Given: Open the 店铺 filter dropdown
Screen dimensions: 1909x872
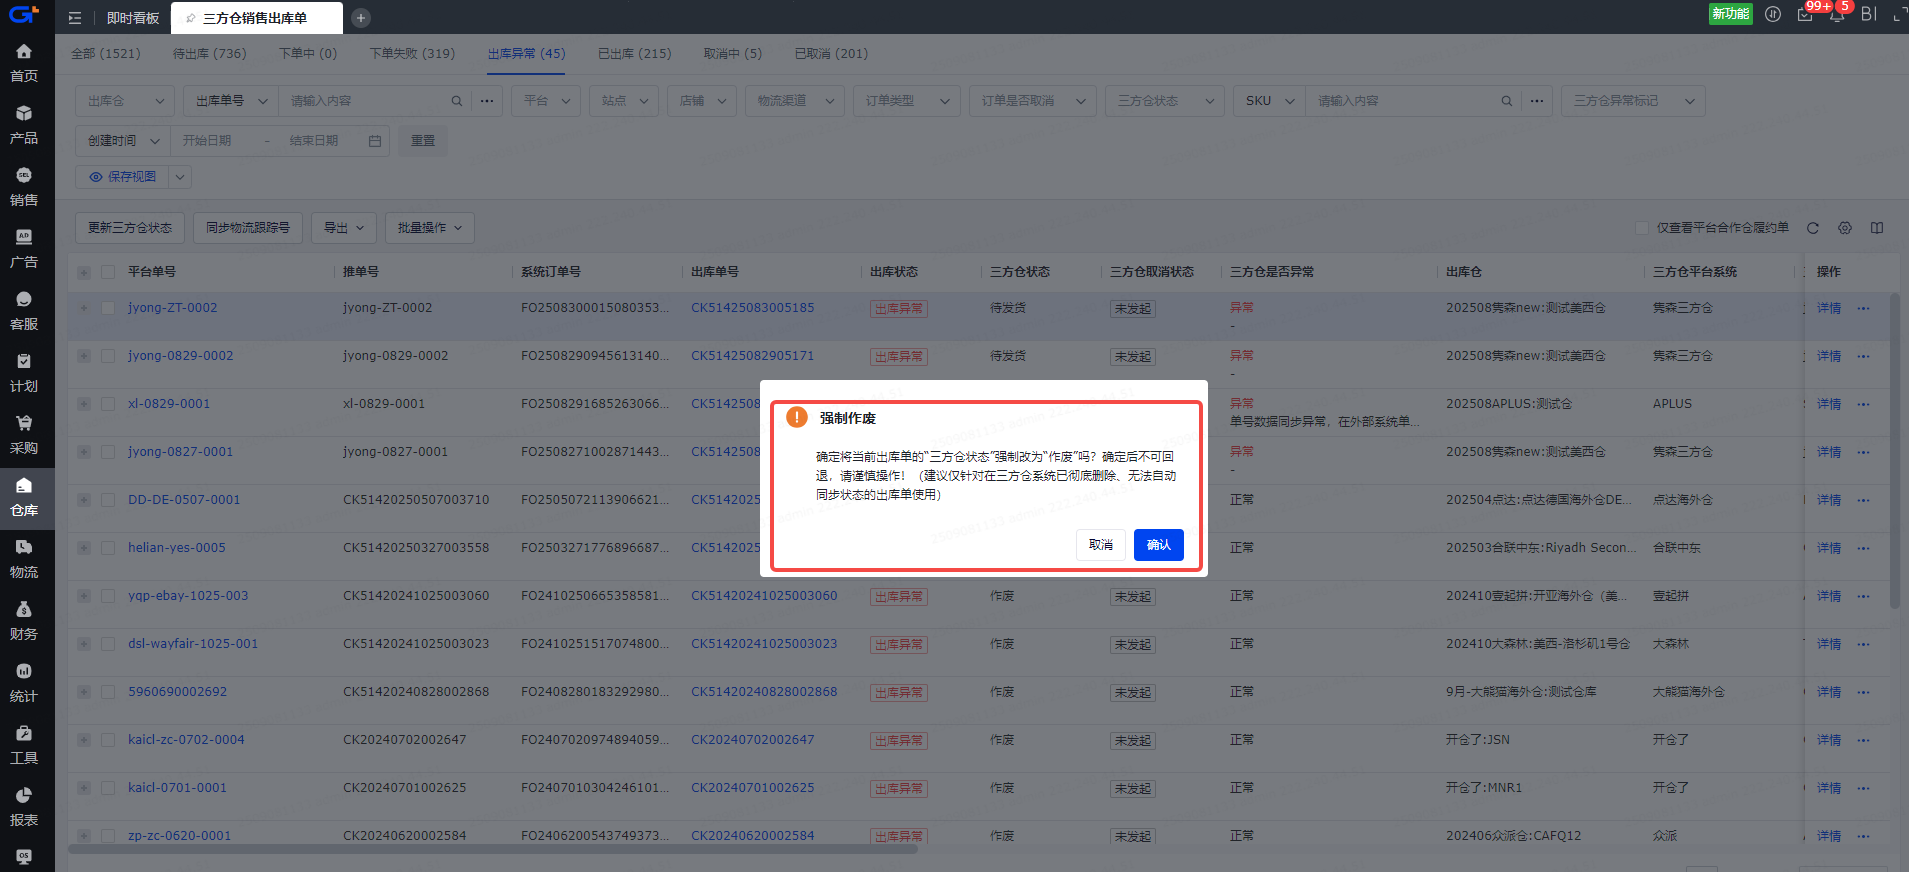Looking at the screenshot, I should [702, 101].
